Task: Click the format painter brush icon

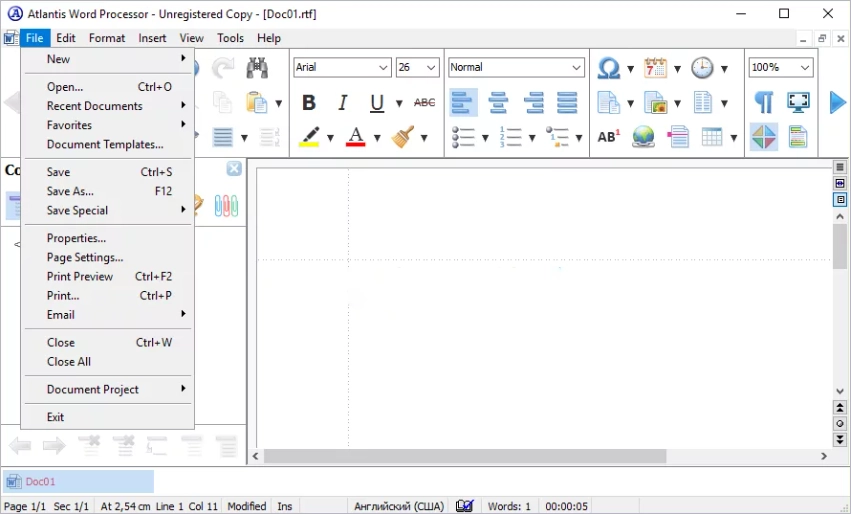Action: pos(403,137)
